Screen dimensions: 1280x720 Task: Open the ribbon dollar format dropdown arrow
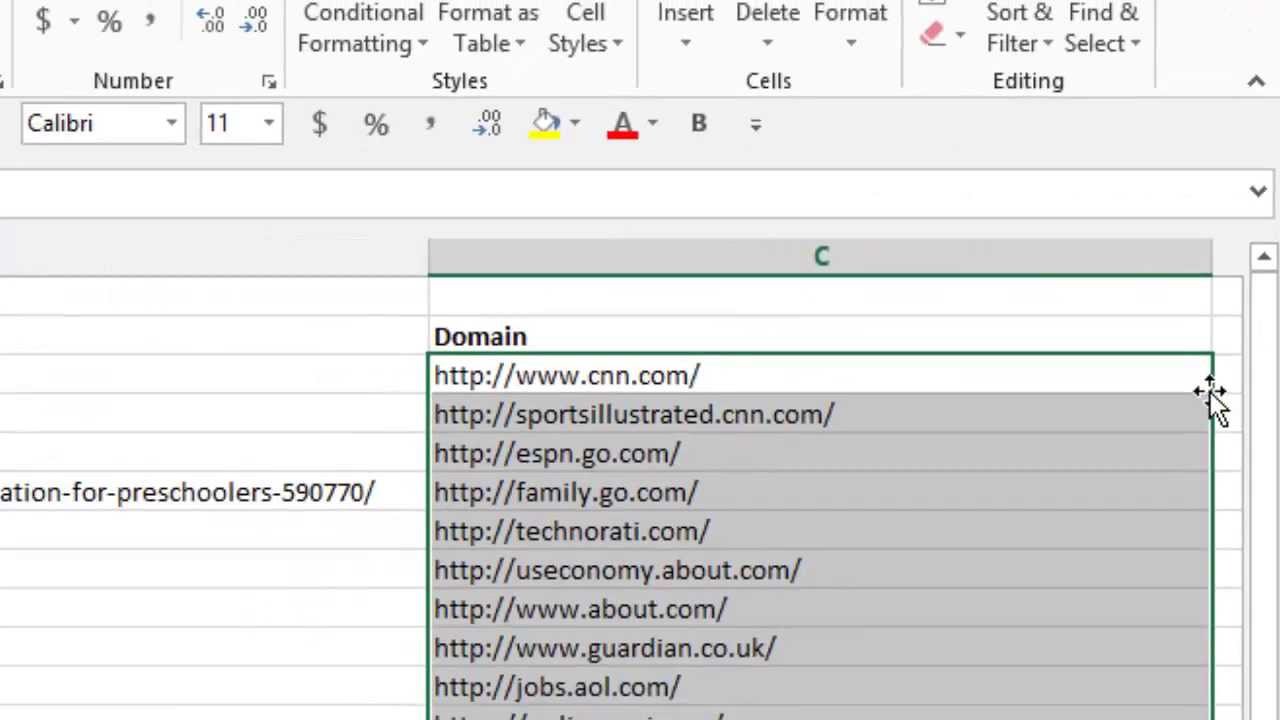[74, 20]
